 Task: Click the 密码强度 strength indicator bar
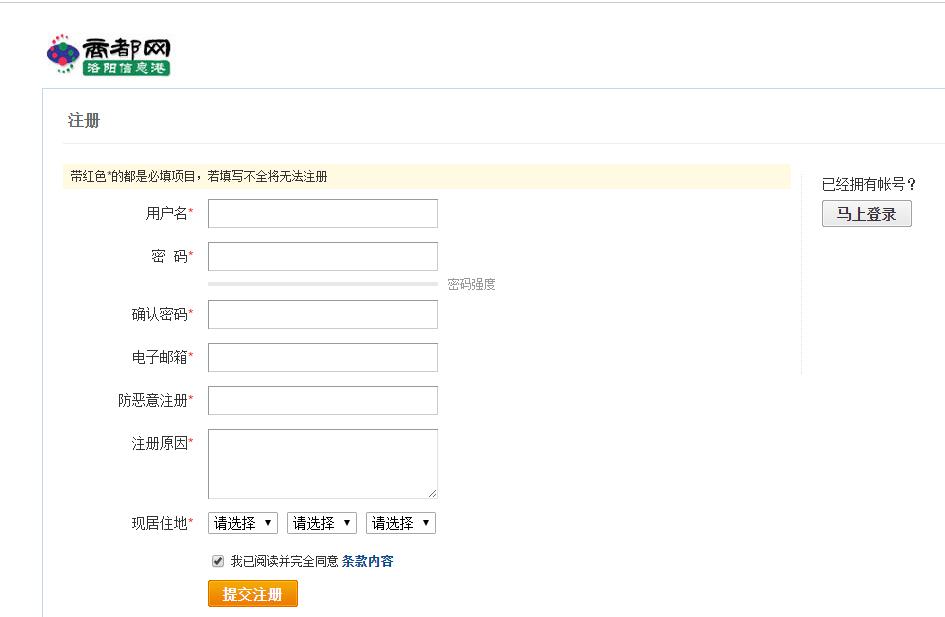tap(320, 284)
